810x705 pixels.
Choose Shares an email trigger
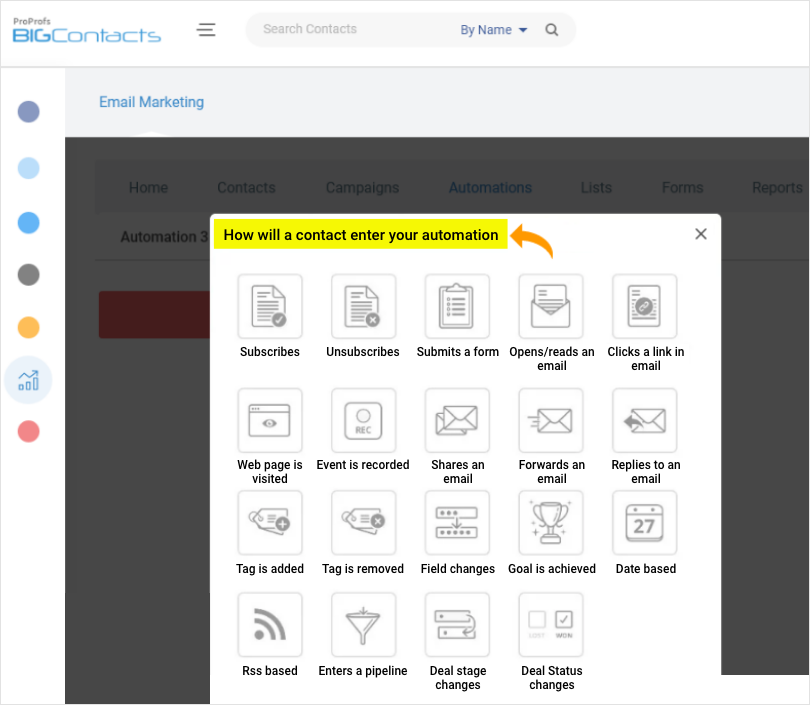[x=457, y=420]
